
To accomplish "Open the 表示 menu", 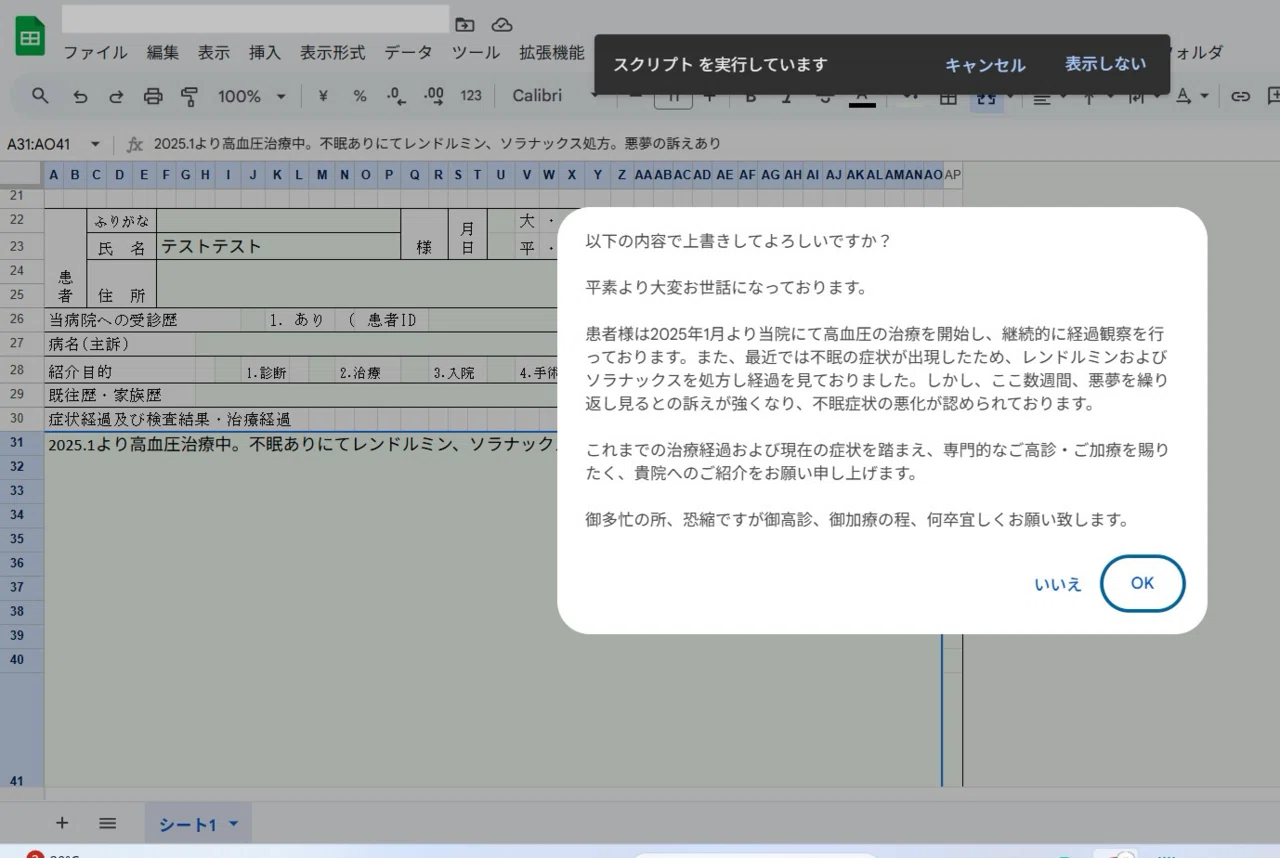I will tap(214, 53).
